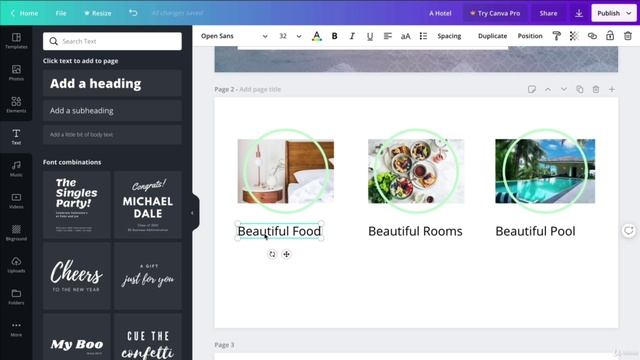Add notes to Page 2
This screenshot has height=360, width=640.
pyautogui.click(x=531, y=89)
